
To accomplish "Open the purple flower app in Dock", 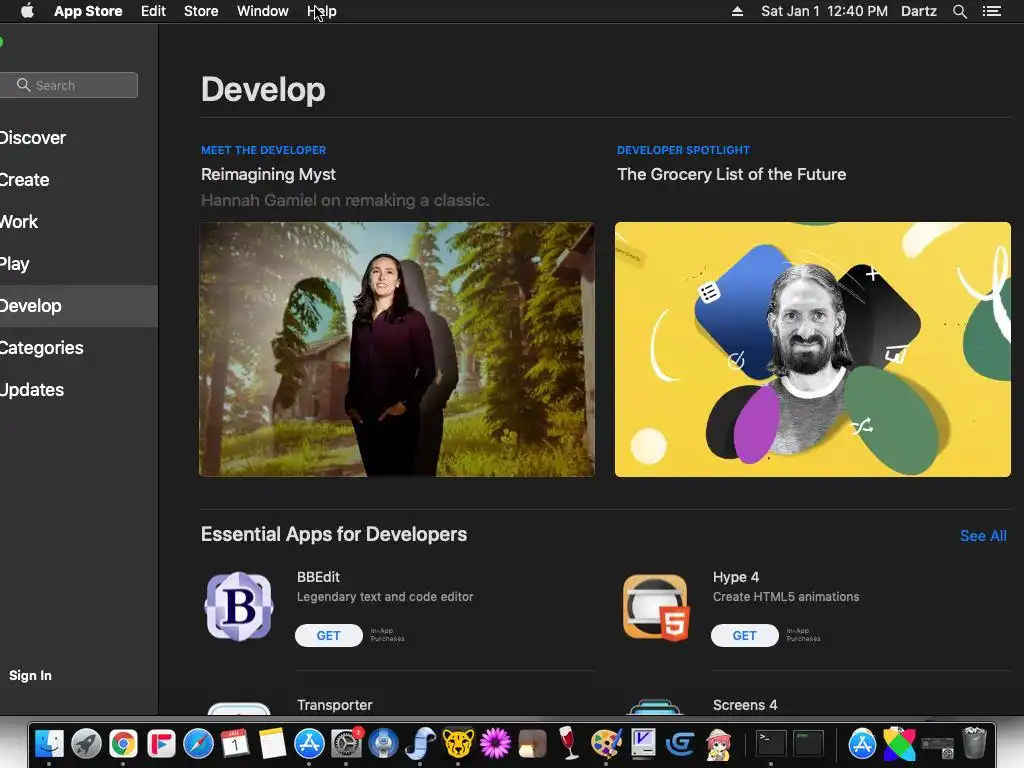I will [x=495, y=743].
